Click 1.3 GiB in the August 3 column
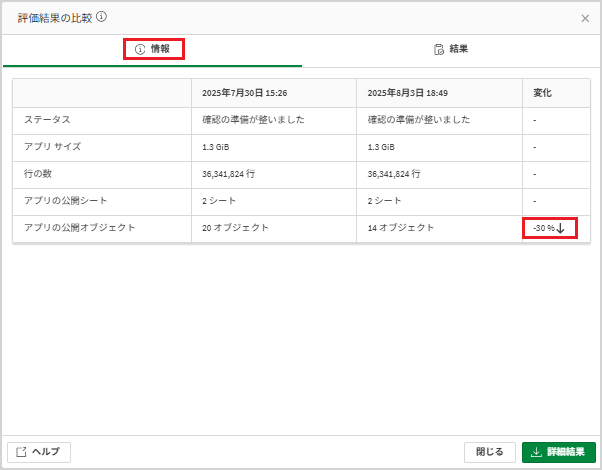 pos(381,147)
